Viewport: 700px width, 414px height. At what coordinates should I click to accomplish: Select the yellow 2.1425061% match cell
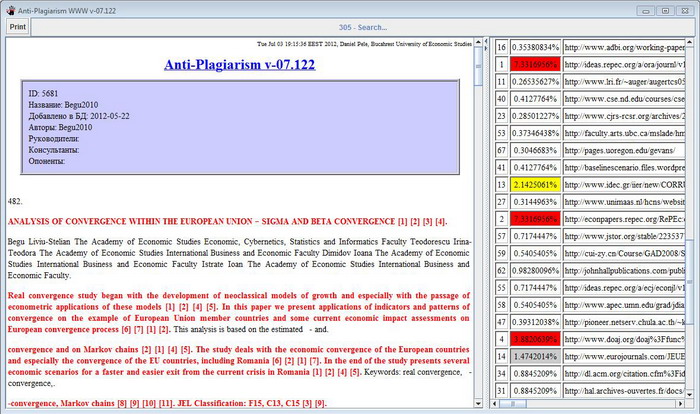[x=533, y=185]
